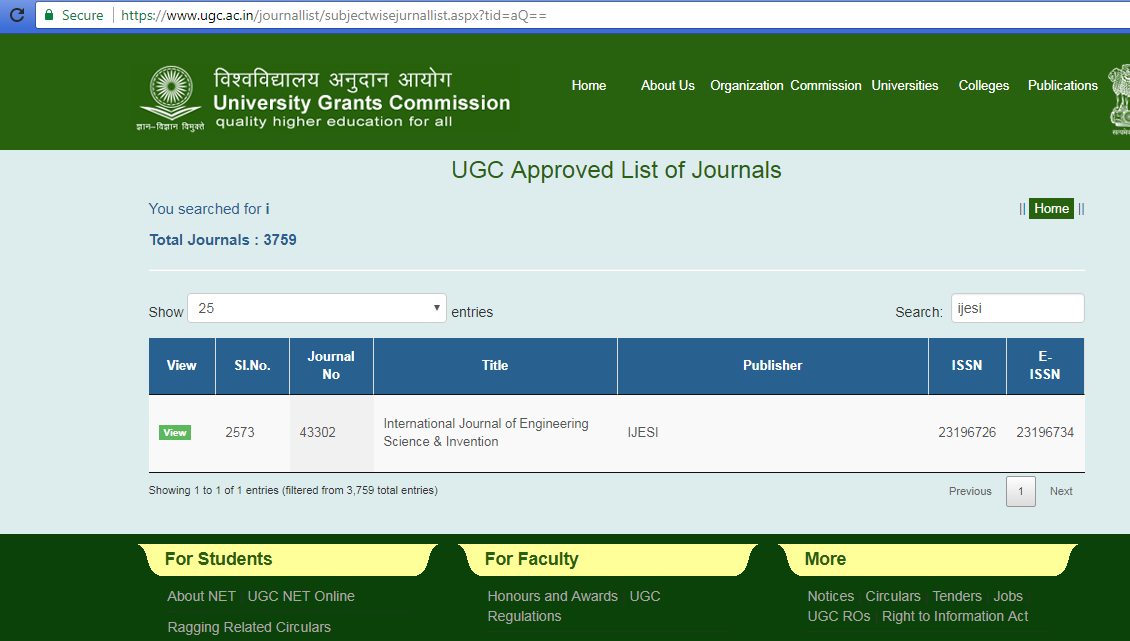Click the national emblem at header right

pos(1118,99)
